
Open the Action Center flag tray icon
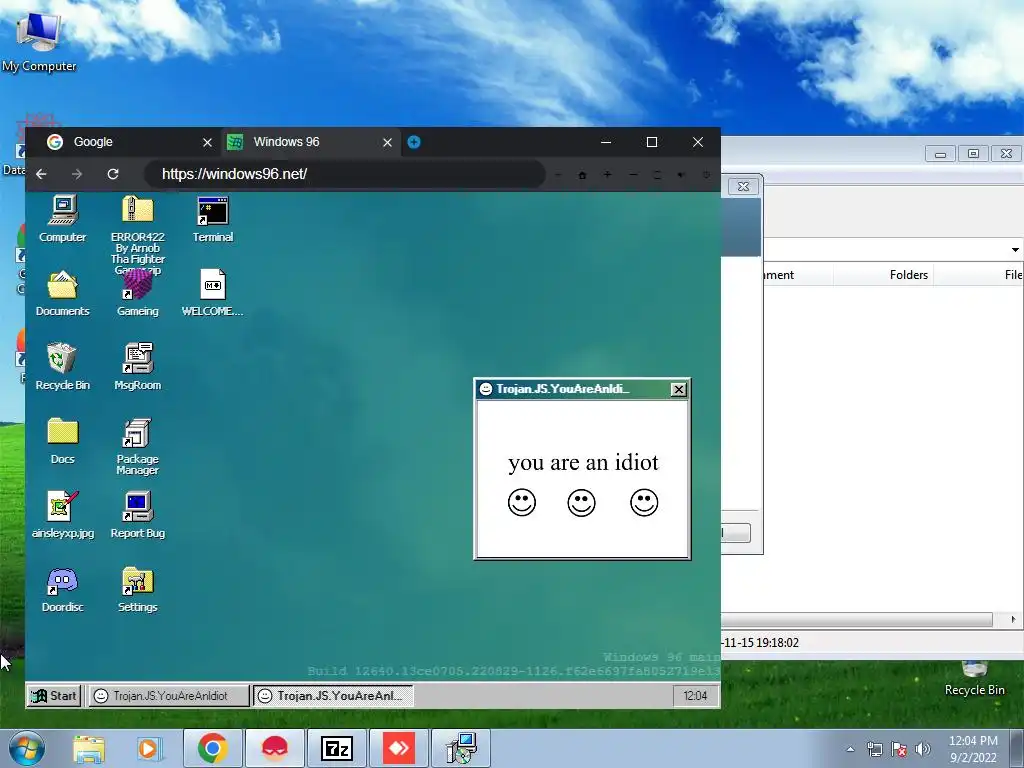899,749
